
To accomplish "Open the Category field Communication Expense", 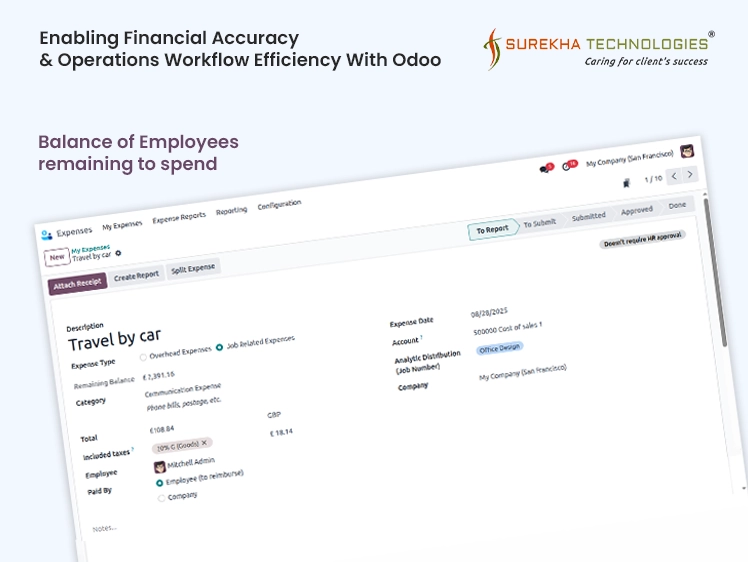I will (x=183, y=390).
